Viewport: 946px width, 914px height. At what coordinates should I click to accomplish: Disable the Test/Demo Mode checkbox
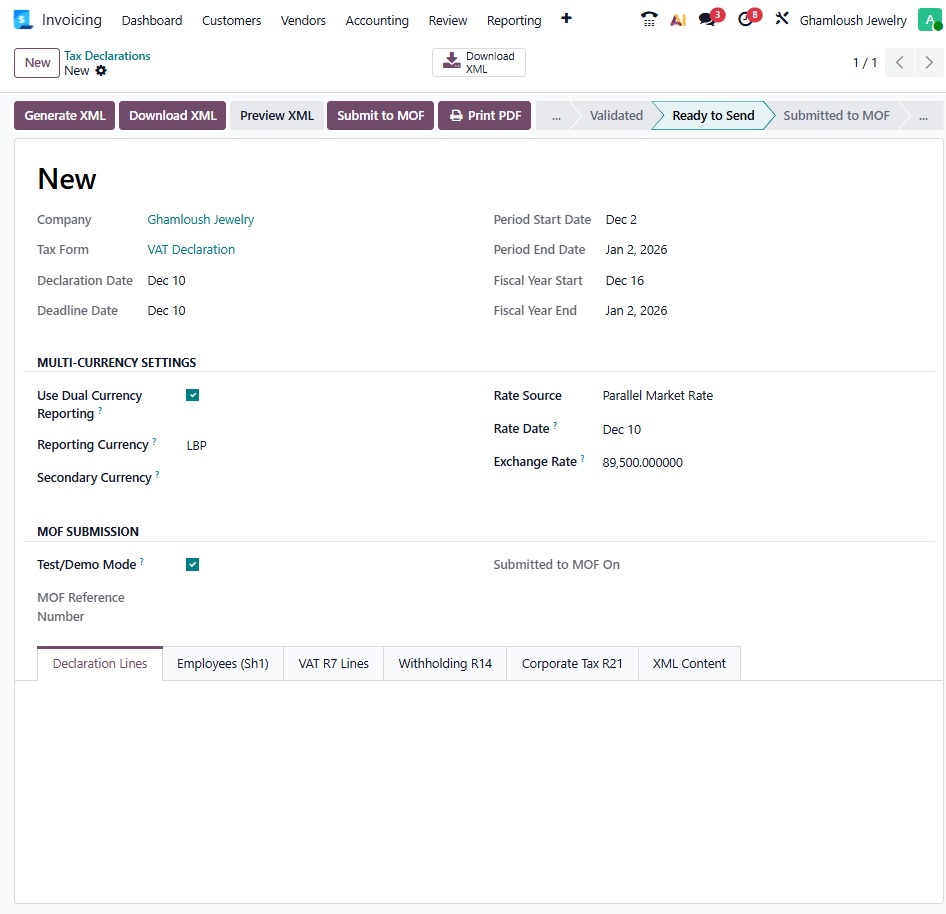(193, 564)
